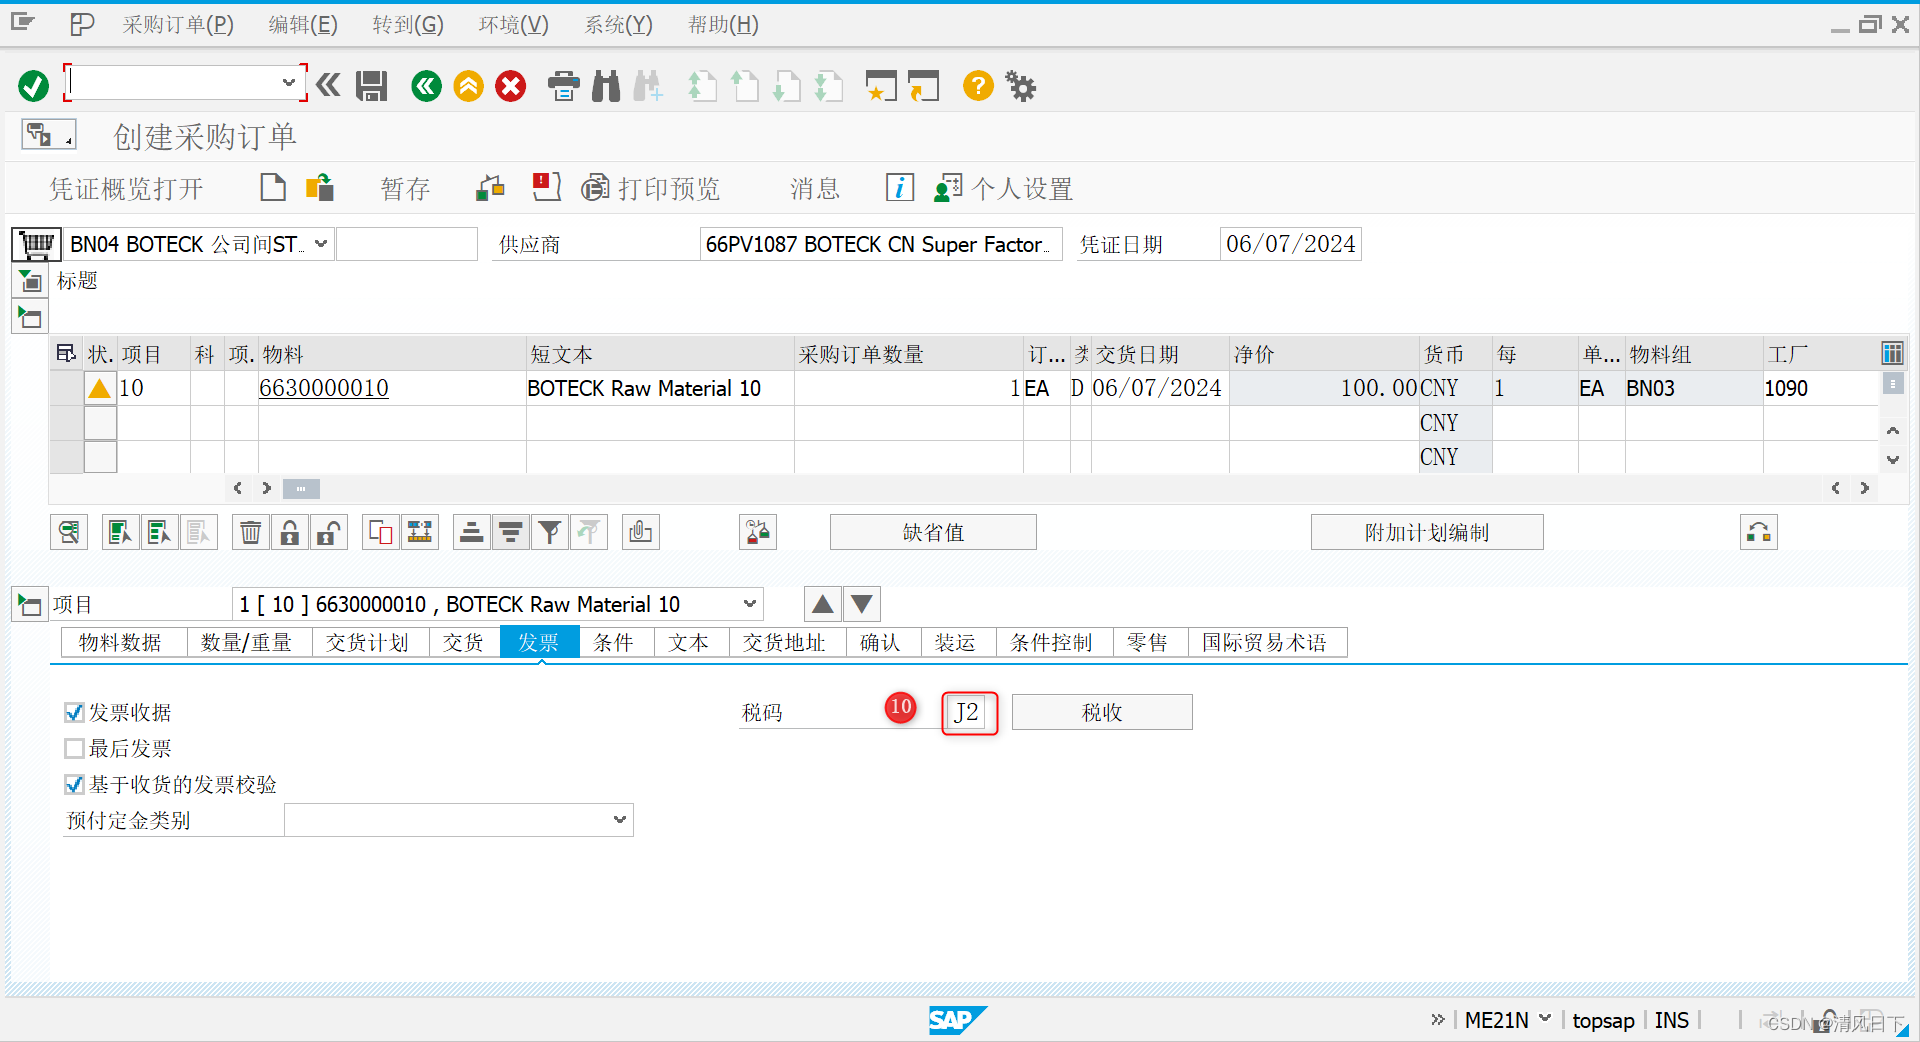Click the shopping cart order type icon
Screen dimensions: 1920x1042
[37, 244]
